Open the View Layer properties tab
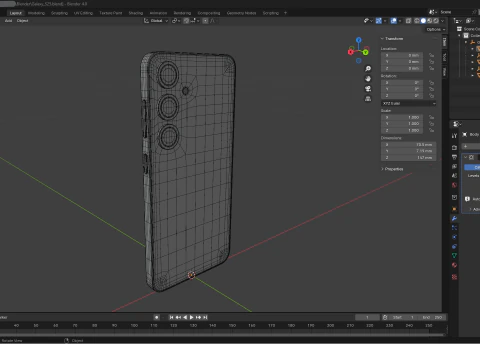The height and width of the screenshot is (360, 480). (x=454, y=166)
